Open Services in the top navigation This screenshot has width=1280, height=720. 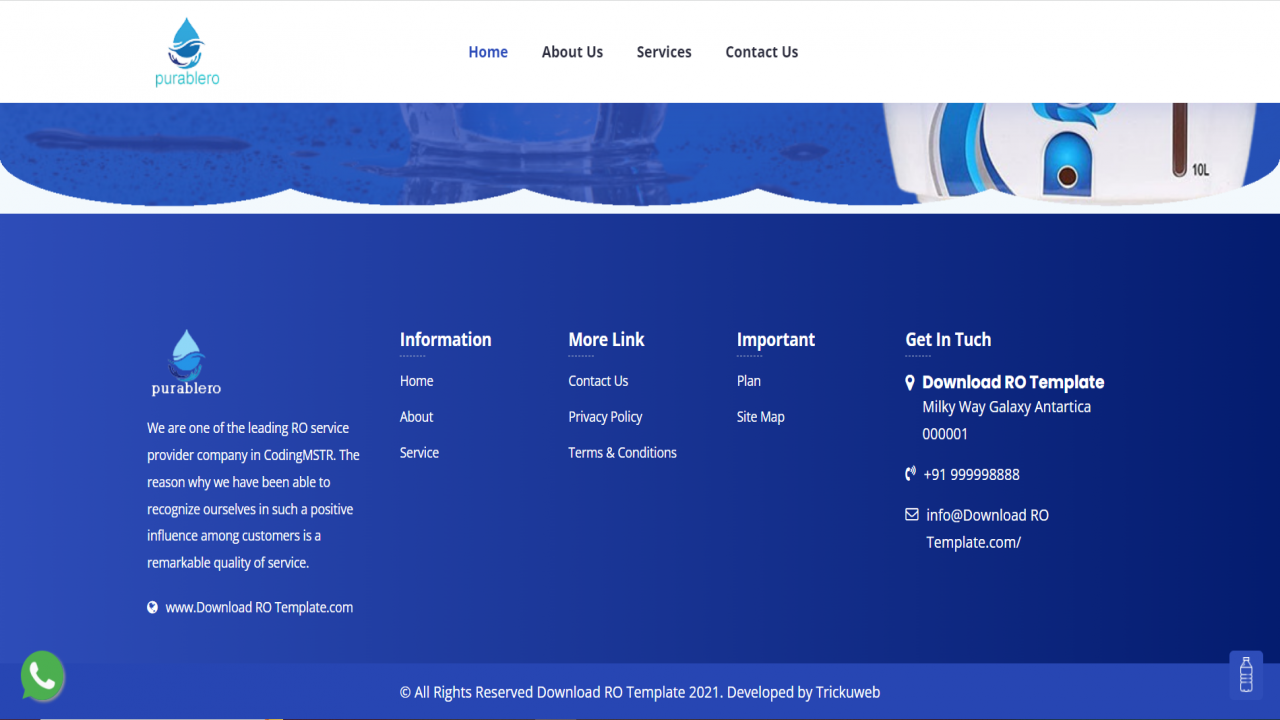pos(664,52)
